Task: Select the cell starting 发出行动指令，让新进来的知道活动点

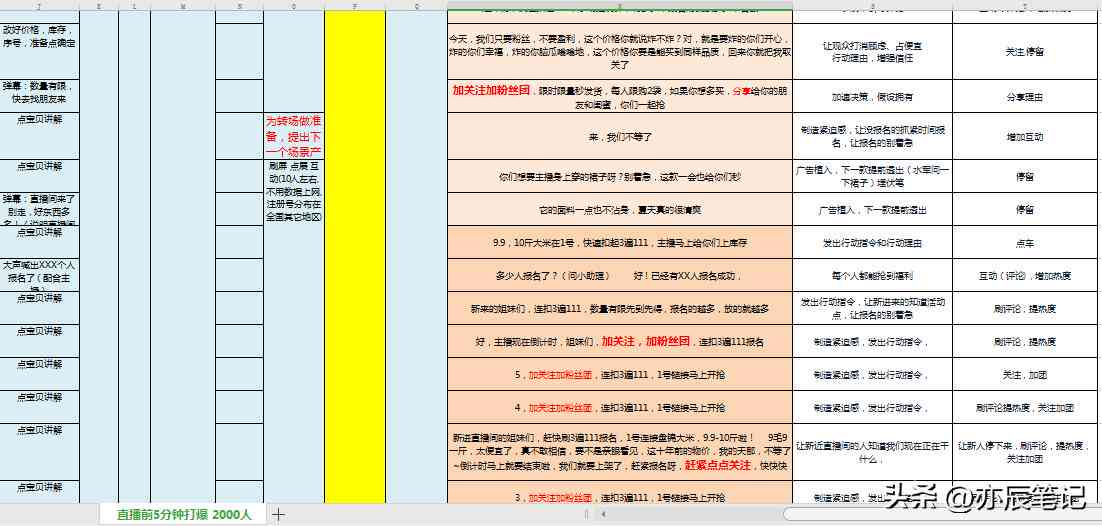Action: tap(873, 309)
